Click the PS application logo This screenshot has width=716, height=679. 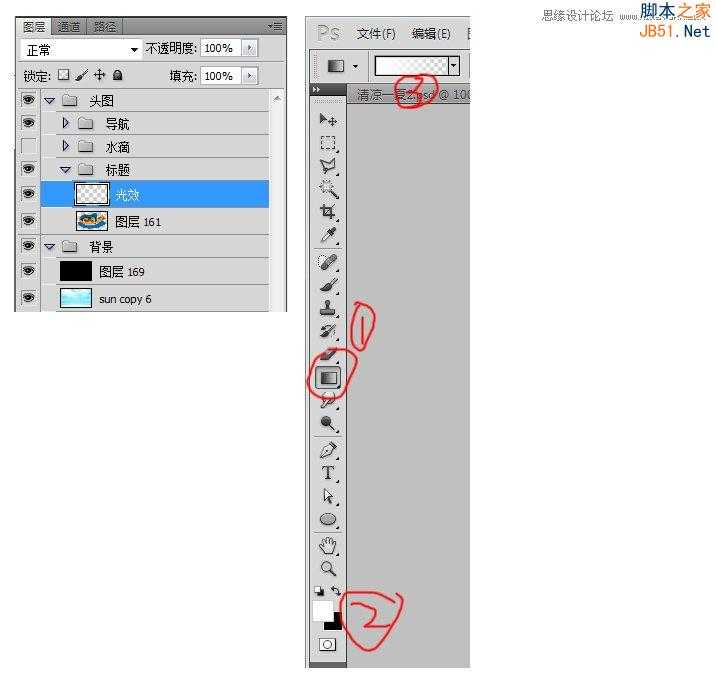328,34
